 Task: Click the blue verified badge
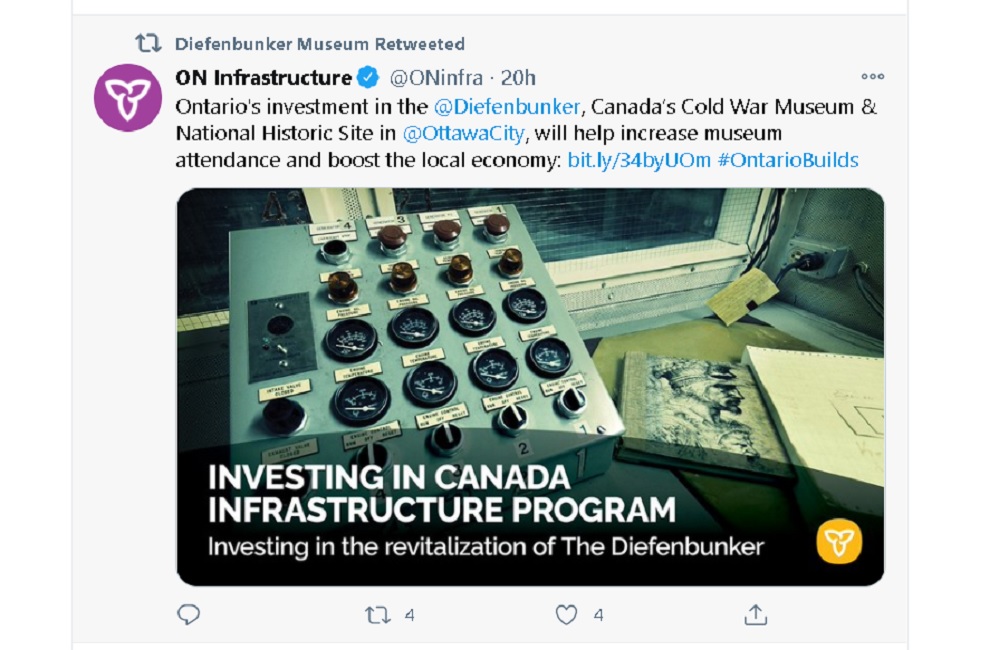tap(368, 78)
